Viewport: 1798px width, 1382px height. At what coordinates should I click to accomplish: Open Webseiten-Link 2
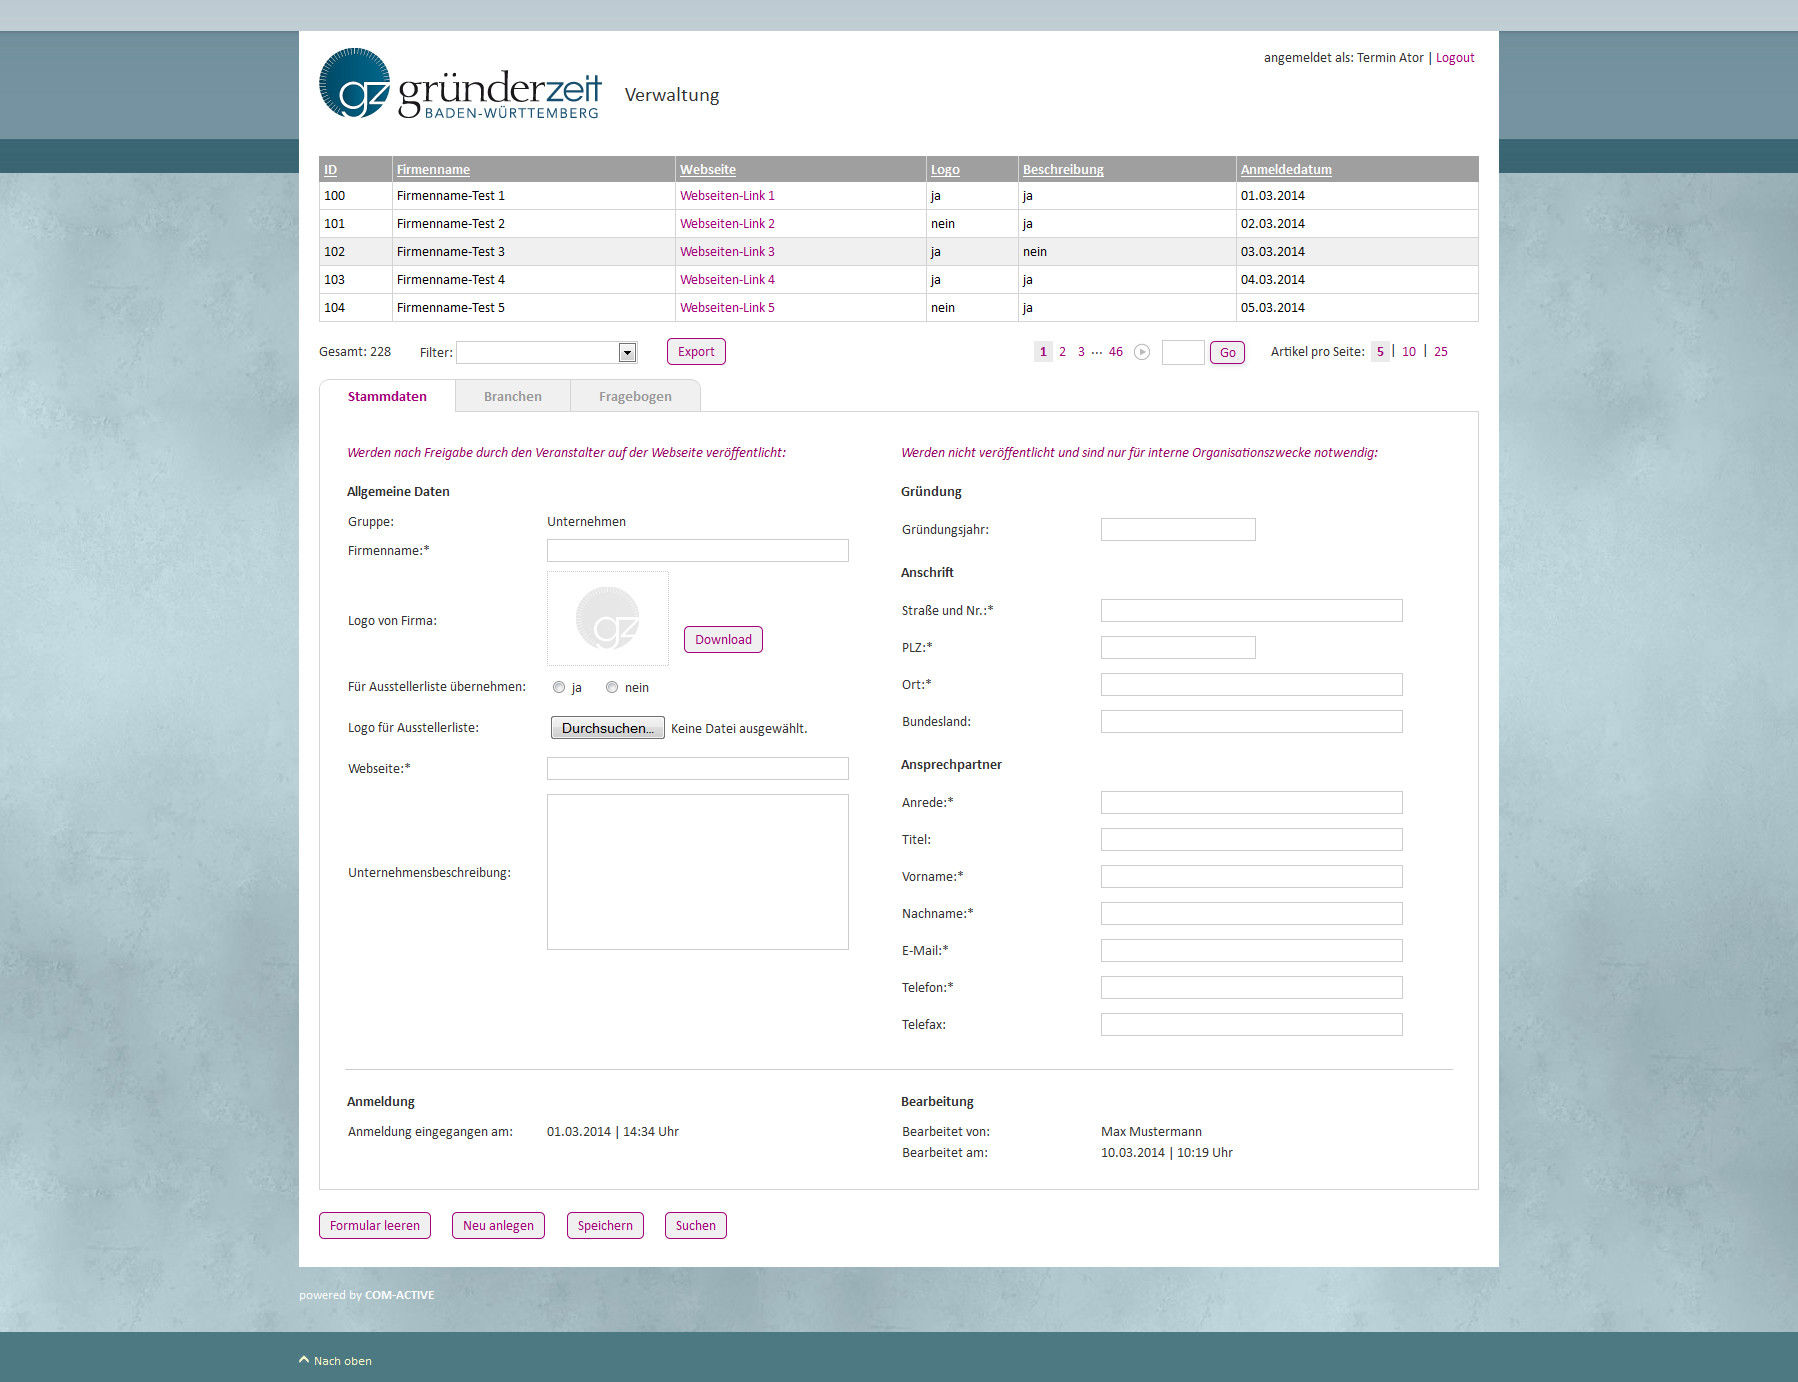(727, 224)
